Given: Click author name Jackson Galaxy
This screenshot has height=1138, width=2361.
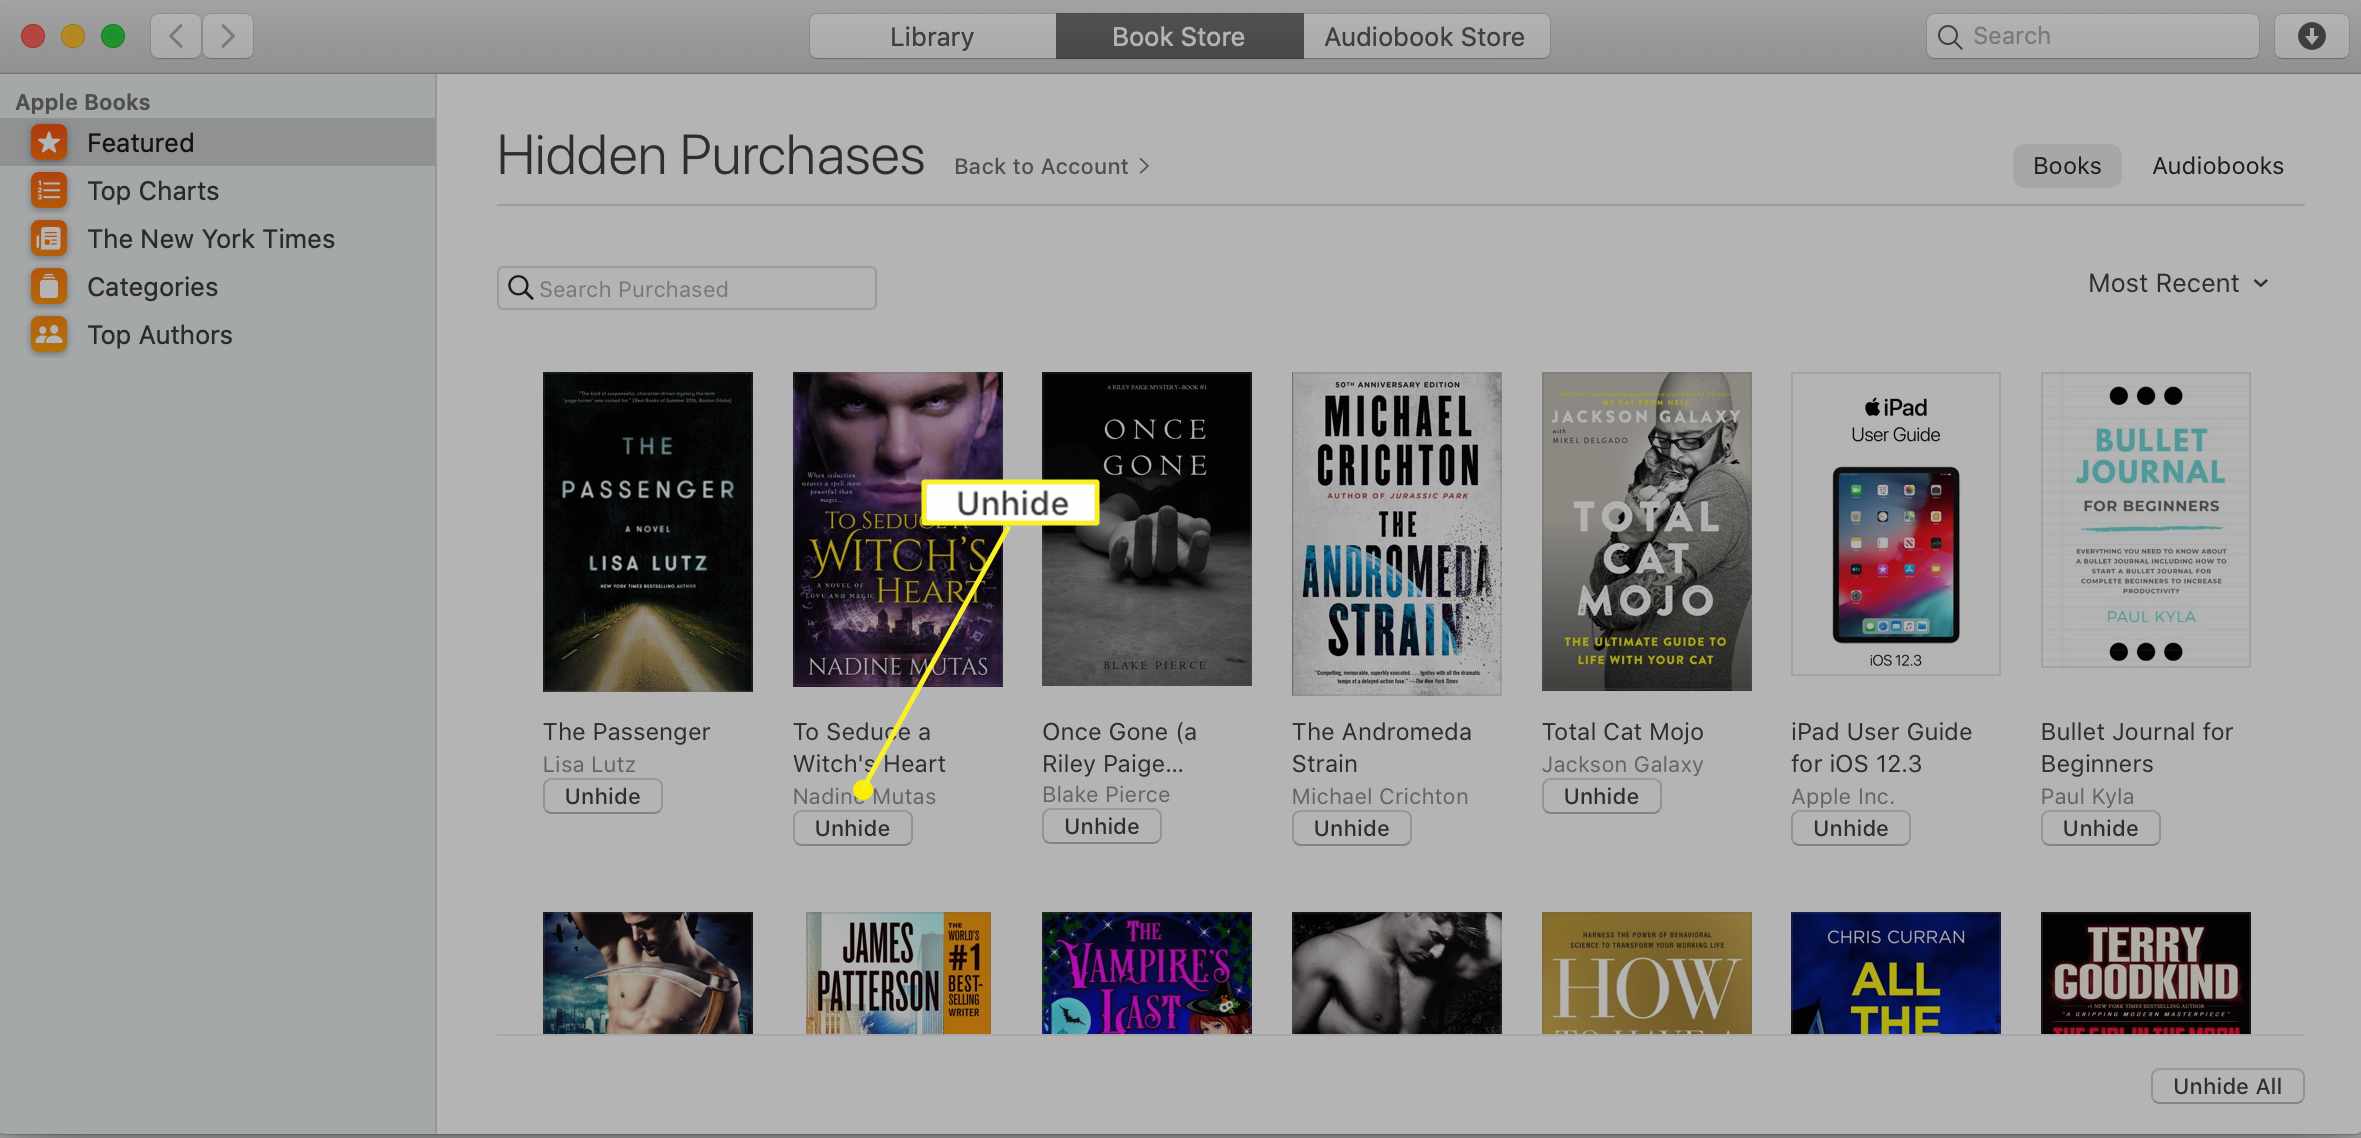Looking at the screenshot, I should click(x=1622, y=764).
